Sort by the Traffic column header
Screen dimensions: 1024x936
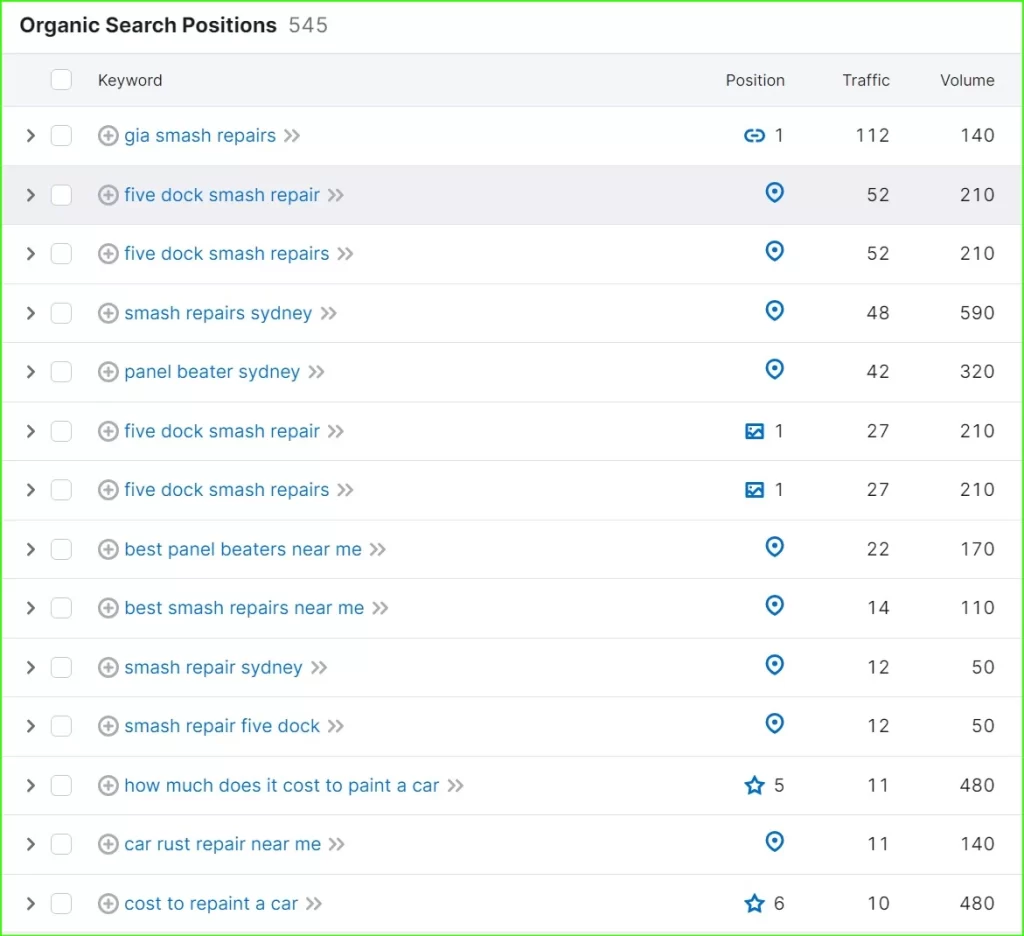[865, 80]
